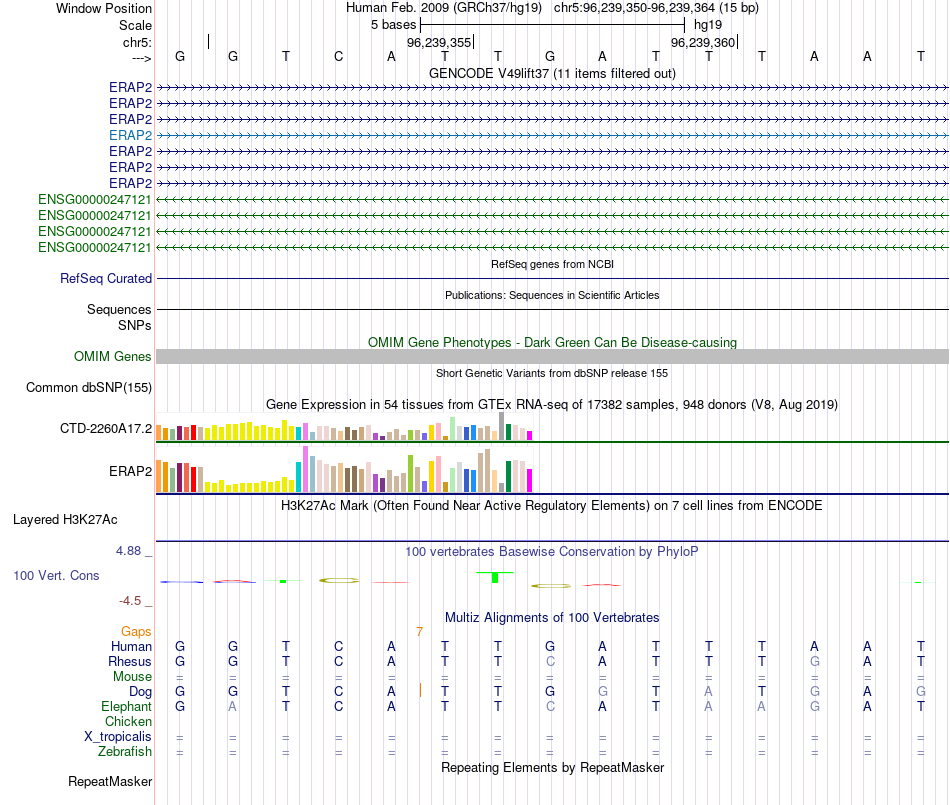Click the orange Gaps label
The image size is (950, 805).
pyautogui.click(x=136, y=632)
